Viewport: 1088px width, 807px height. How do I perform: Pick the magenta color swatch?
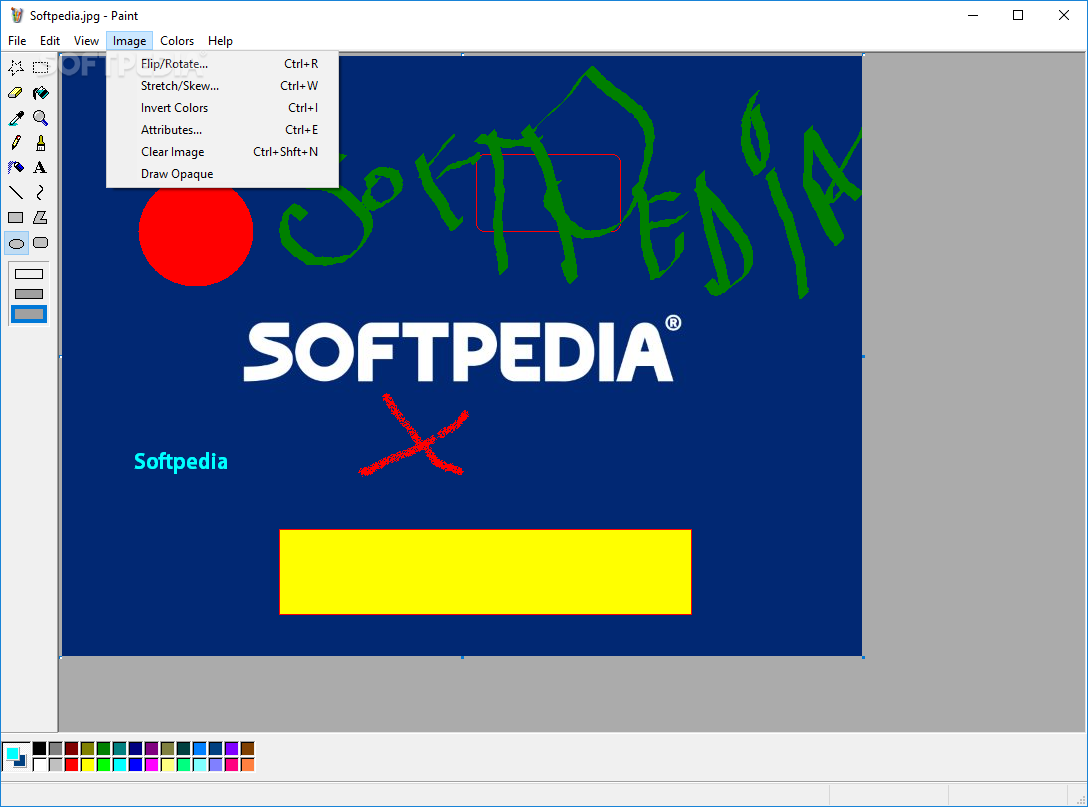(x=151, y=765)
